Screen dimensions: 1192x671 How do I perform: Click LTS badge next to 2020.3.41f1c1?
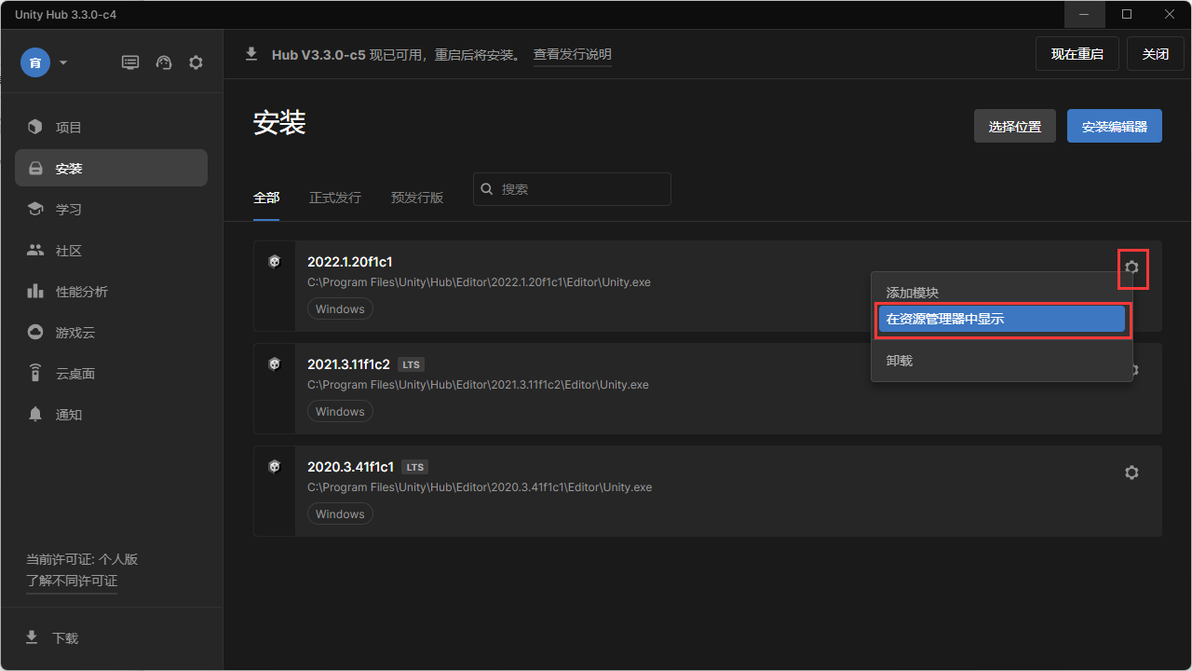point(415,467)
